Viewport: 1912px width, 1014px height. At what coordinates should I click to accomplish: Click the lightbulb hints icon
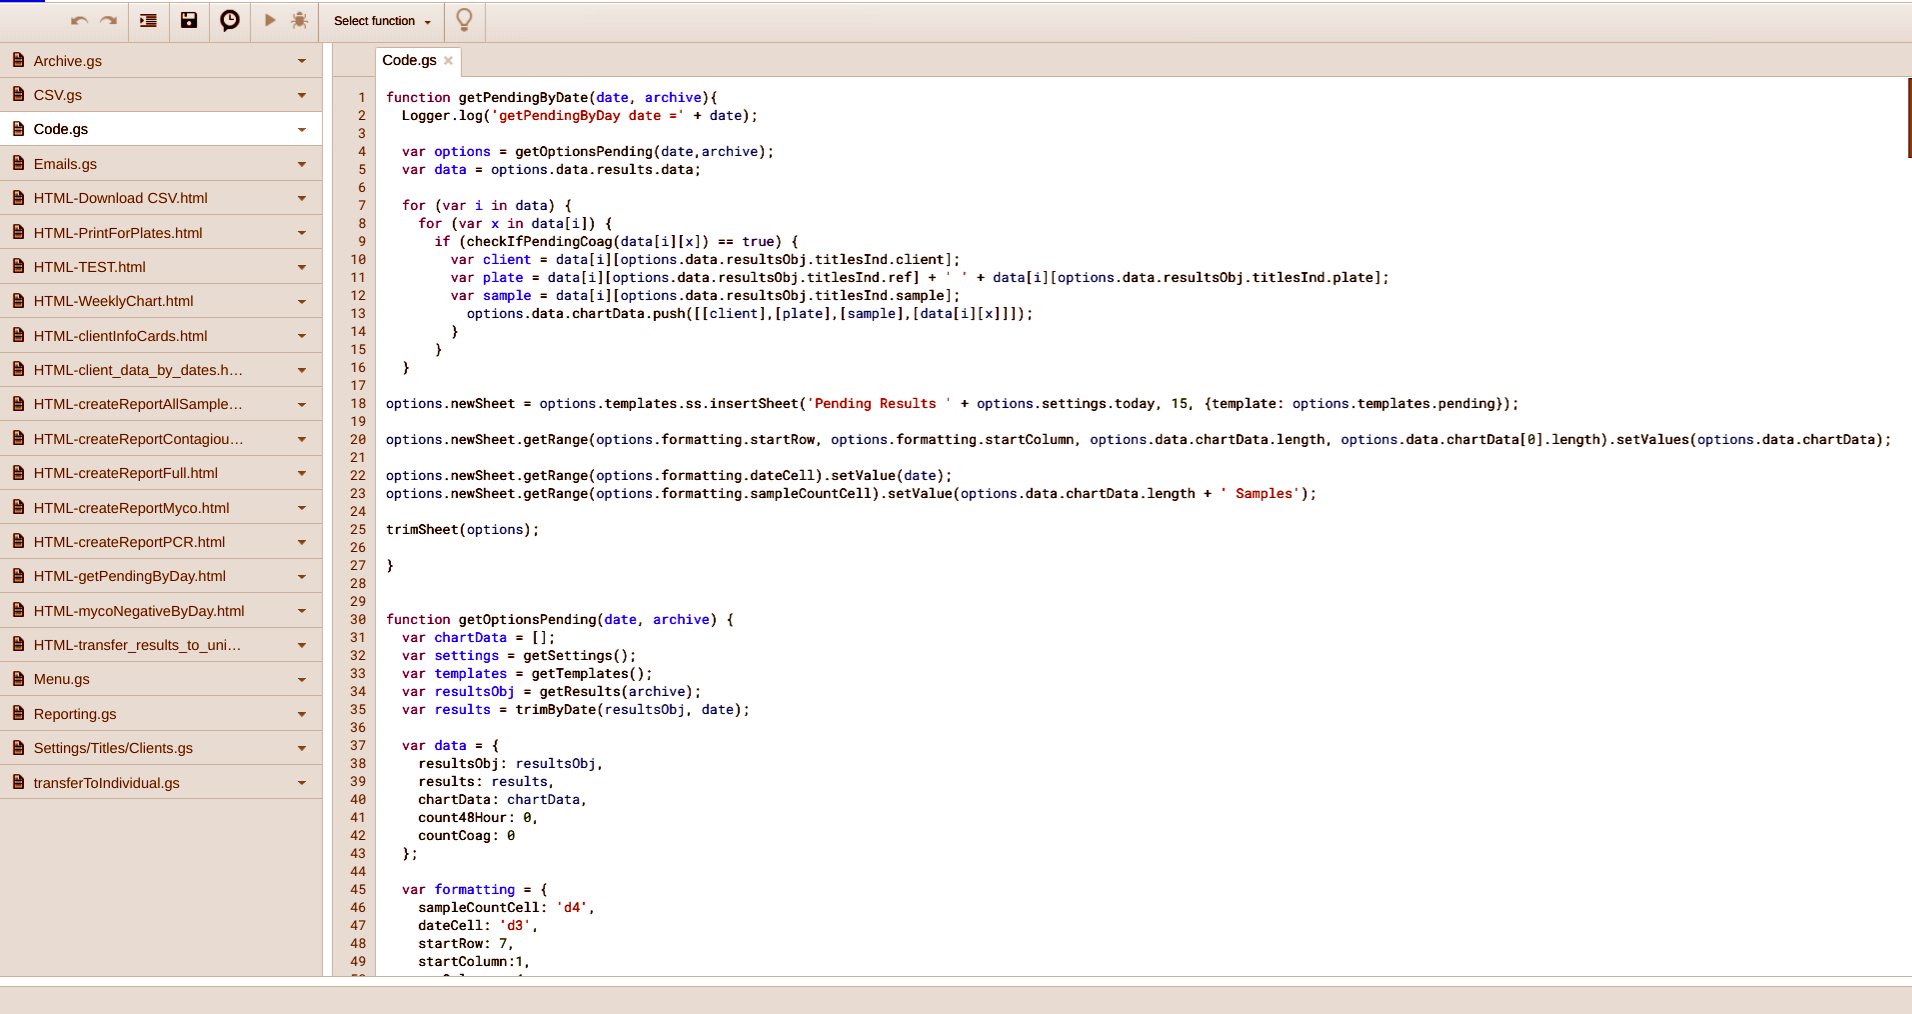pos(464,21)
